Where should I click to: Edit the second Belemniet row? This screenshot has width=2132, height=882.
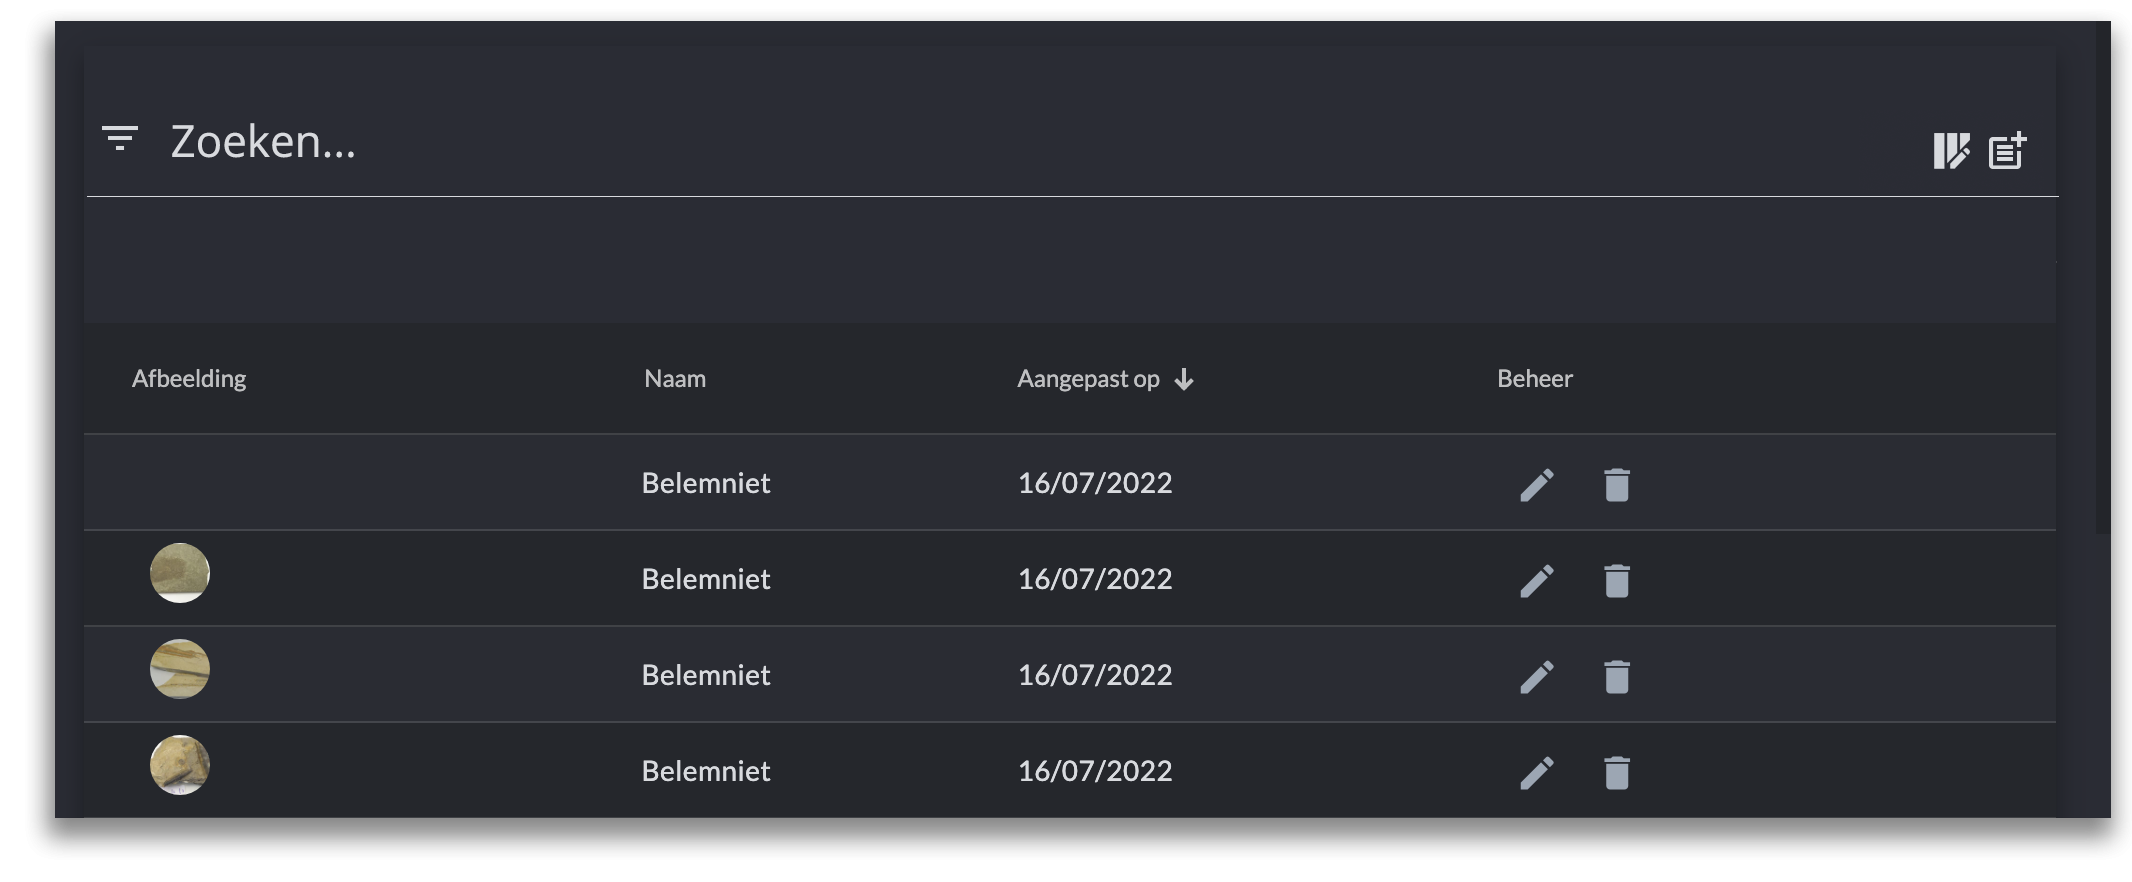click(x=1537, y=581)
